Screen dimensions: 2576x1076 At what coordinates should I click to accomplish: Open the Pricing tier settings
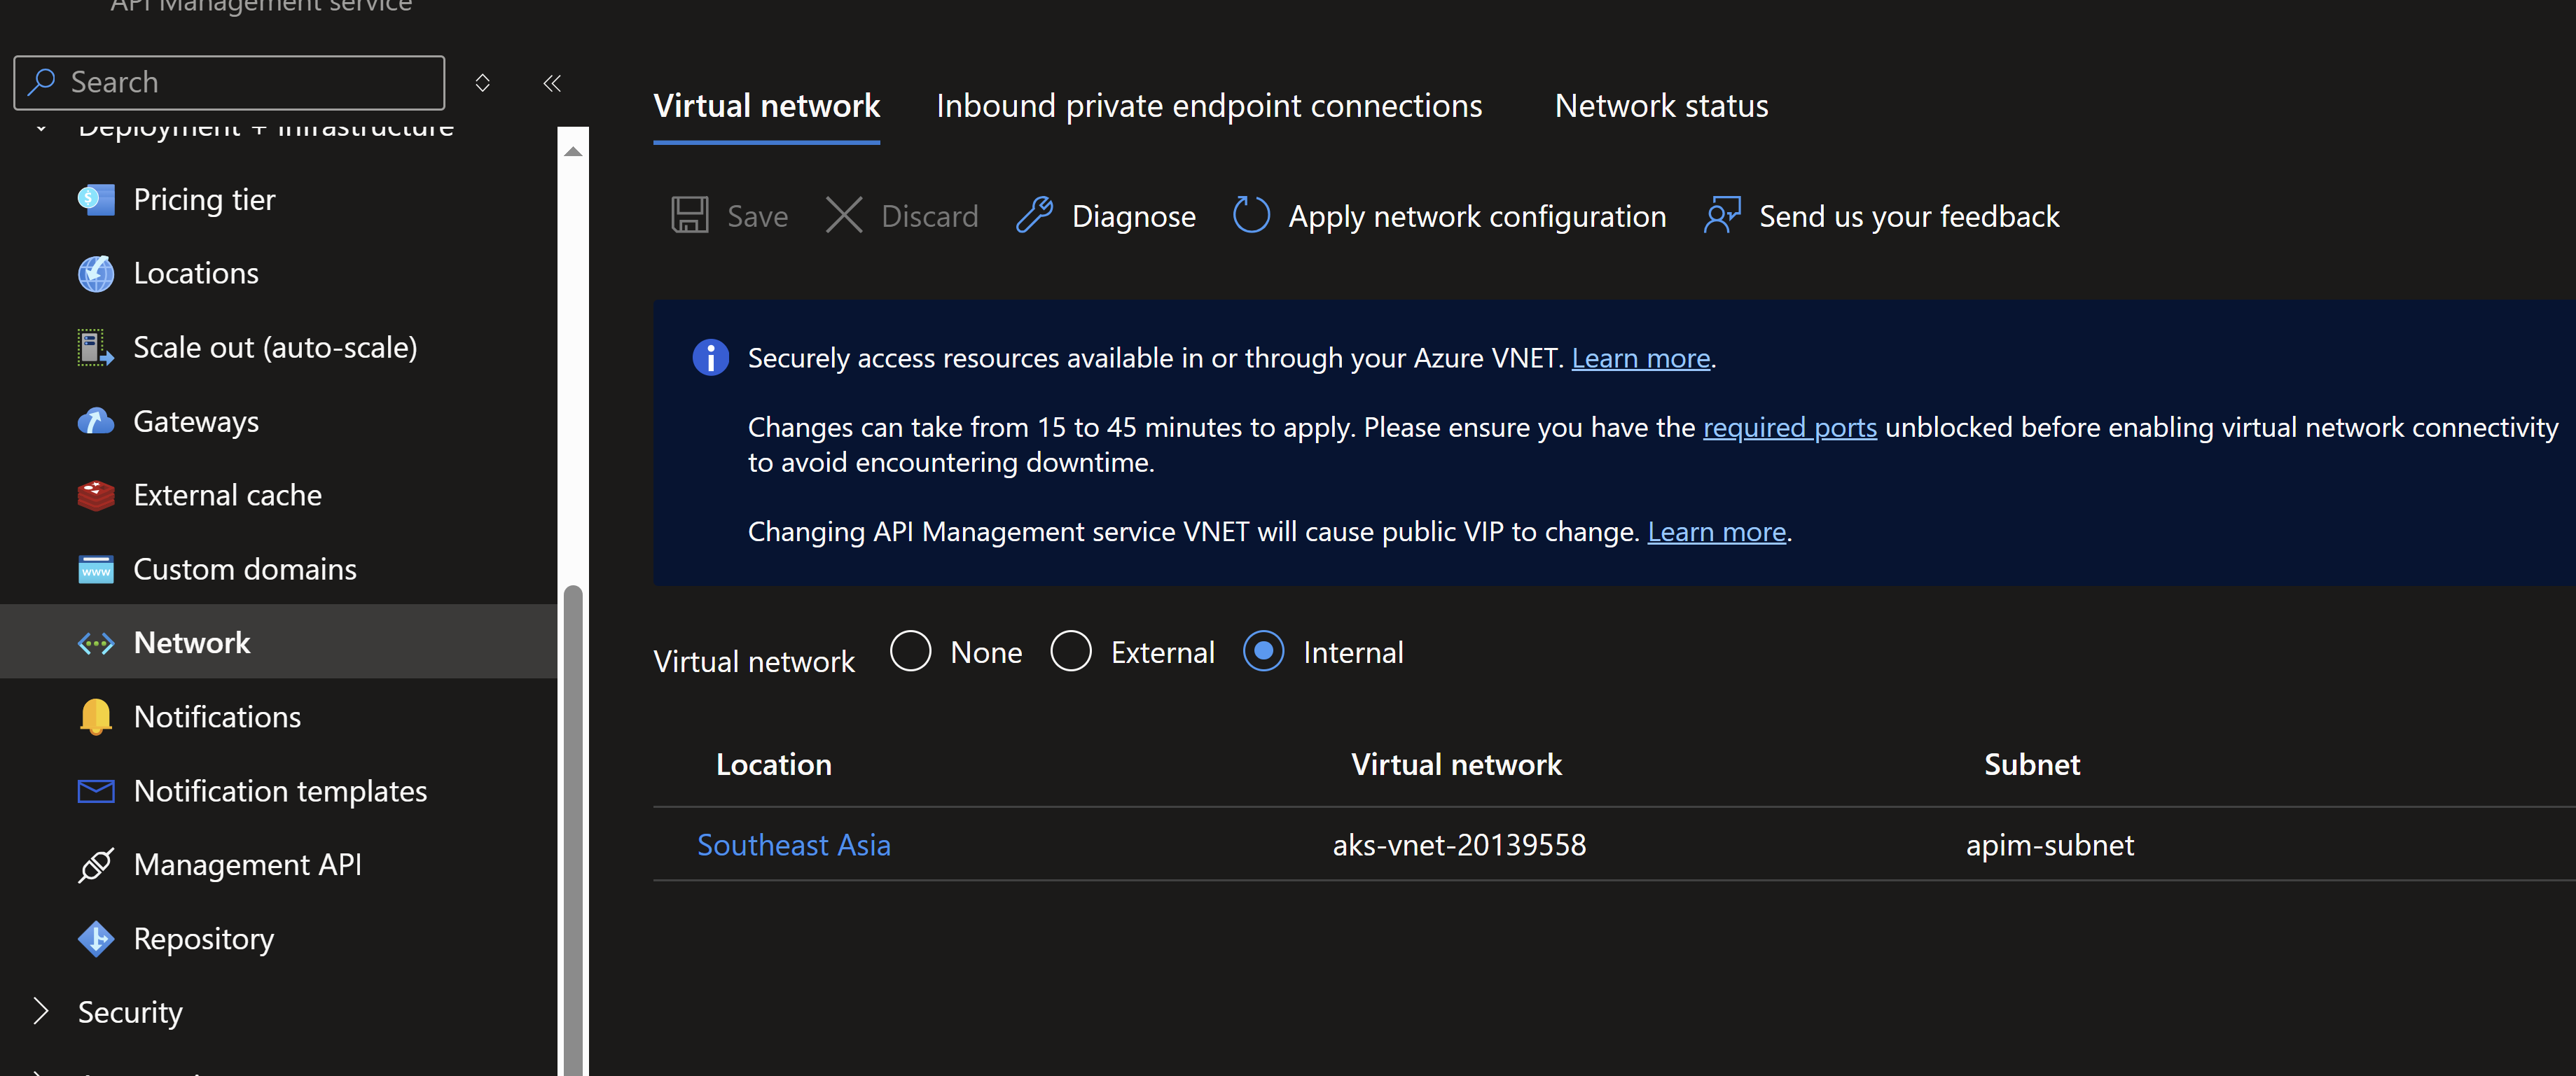tap(204, 199)
